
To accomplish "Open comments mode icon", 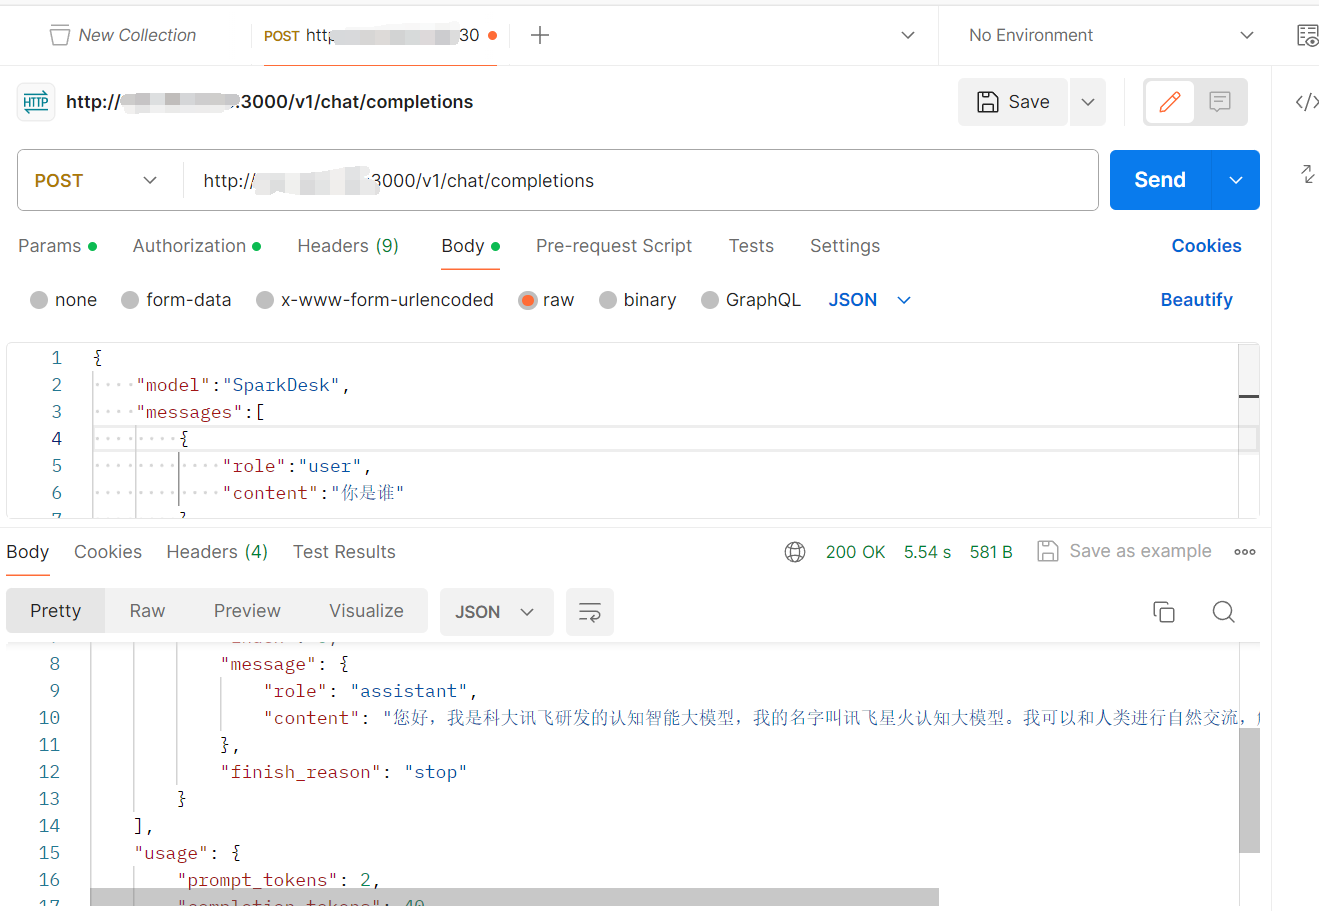I will (x=1220, y=102).
